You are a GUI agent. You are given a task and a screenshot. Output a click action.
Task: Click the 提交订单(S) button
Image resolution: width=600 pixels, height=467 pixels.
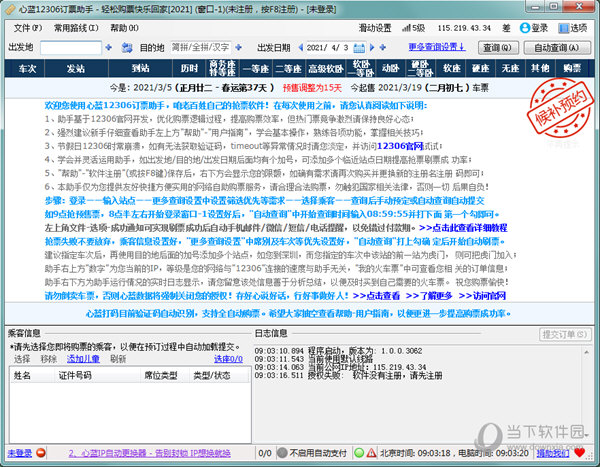coord(565,335)
